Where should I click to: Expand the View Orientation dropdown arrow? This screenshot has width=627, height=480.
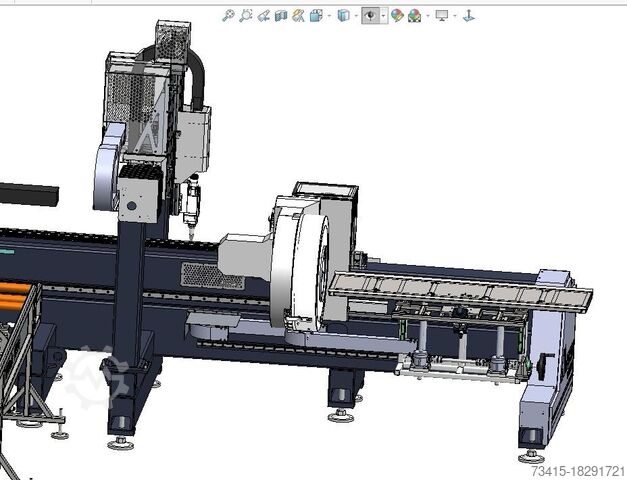[x=327, y=15]
